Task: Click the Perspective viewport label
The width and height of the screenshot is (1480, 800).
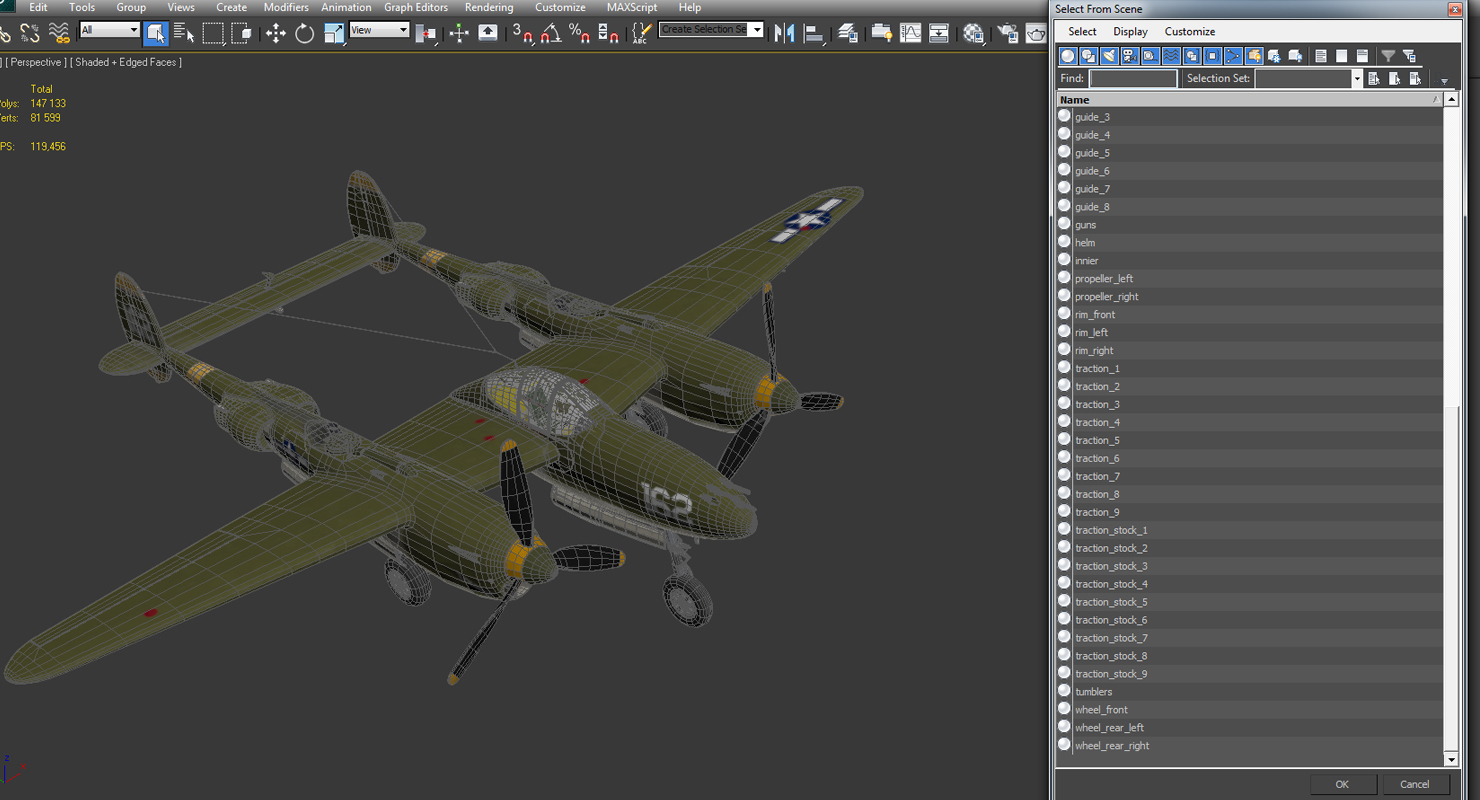Action: point(37,62)
